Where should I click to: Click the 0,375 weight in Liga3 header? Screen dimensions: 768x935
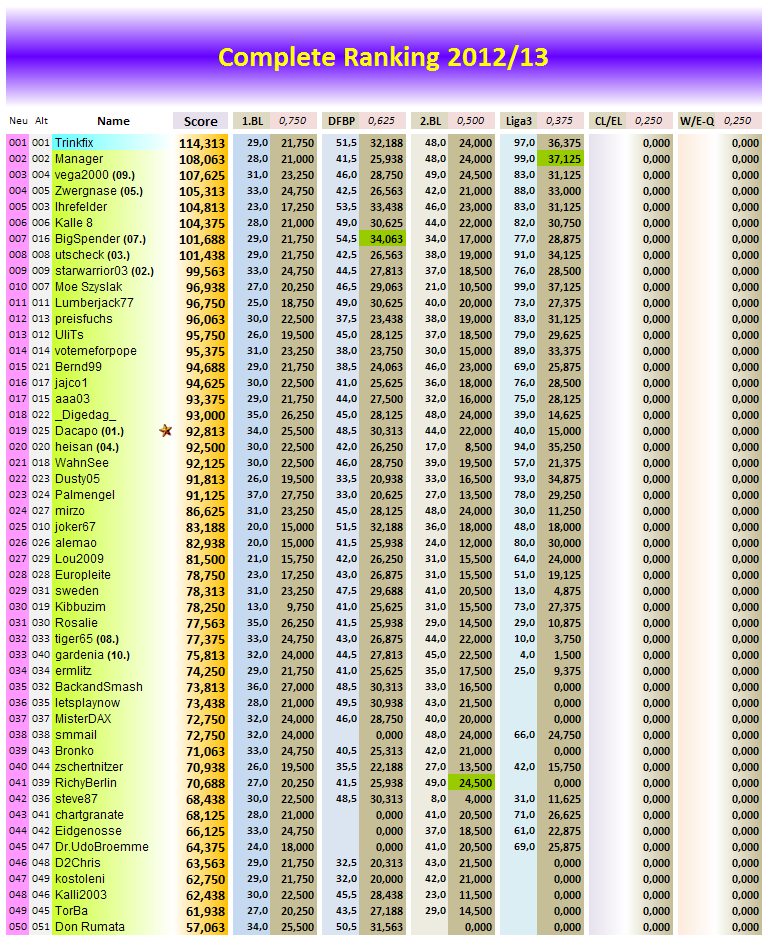(559, 121)
